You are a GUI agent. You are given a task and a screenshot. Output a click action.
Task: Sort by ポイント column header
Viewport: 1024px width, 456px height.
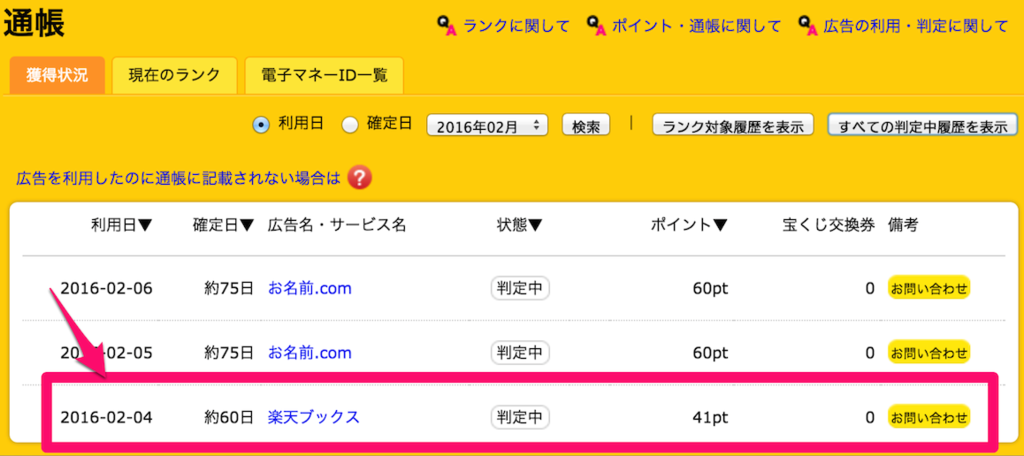pyautogui.click(x=690, y=225)
